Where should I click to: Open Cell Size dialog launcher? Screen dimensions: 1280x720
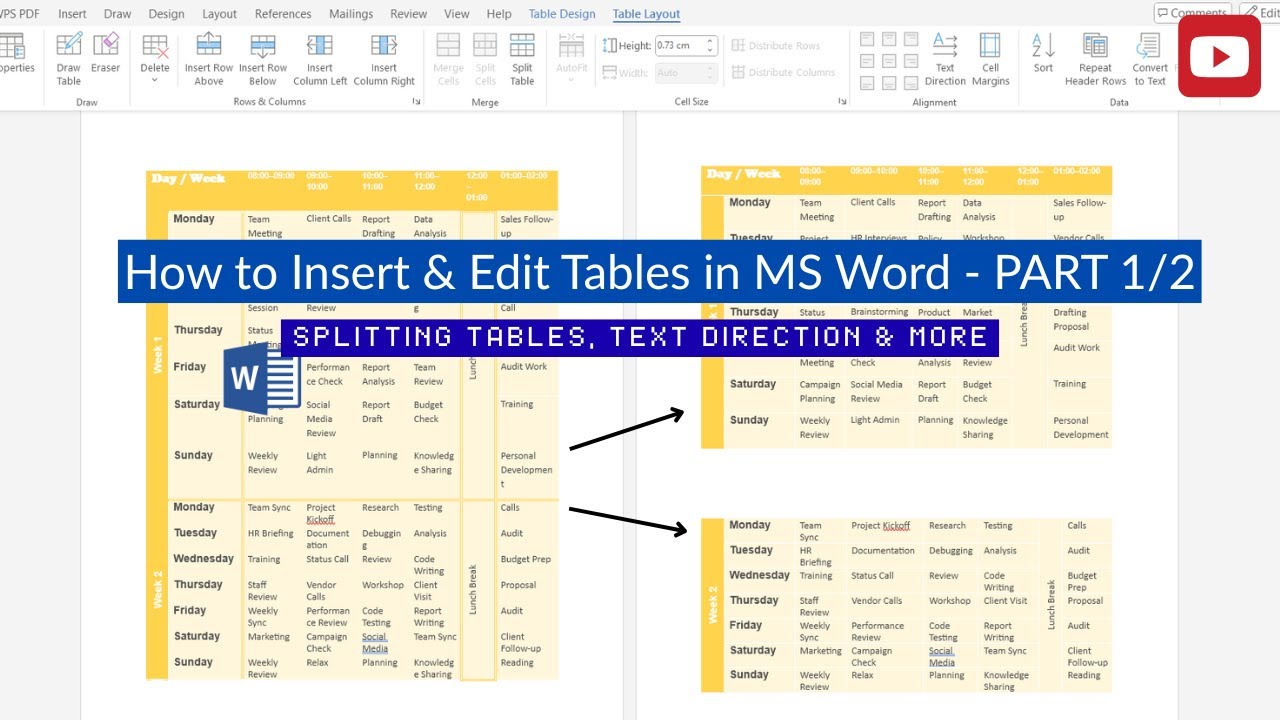tap(842, 102)
